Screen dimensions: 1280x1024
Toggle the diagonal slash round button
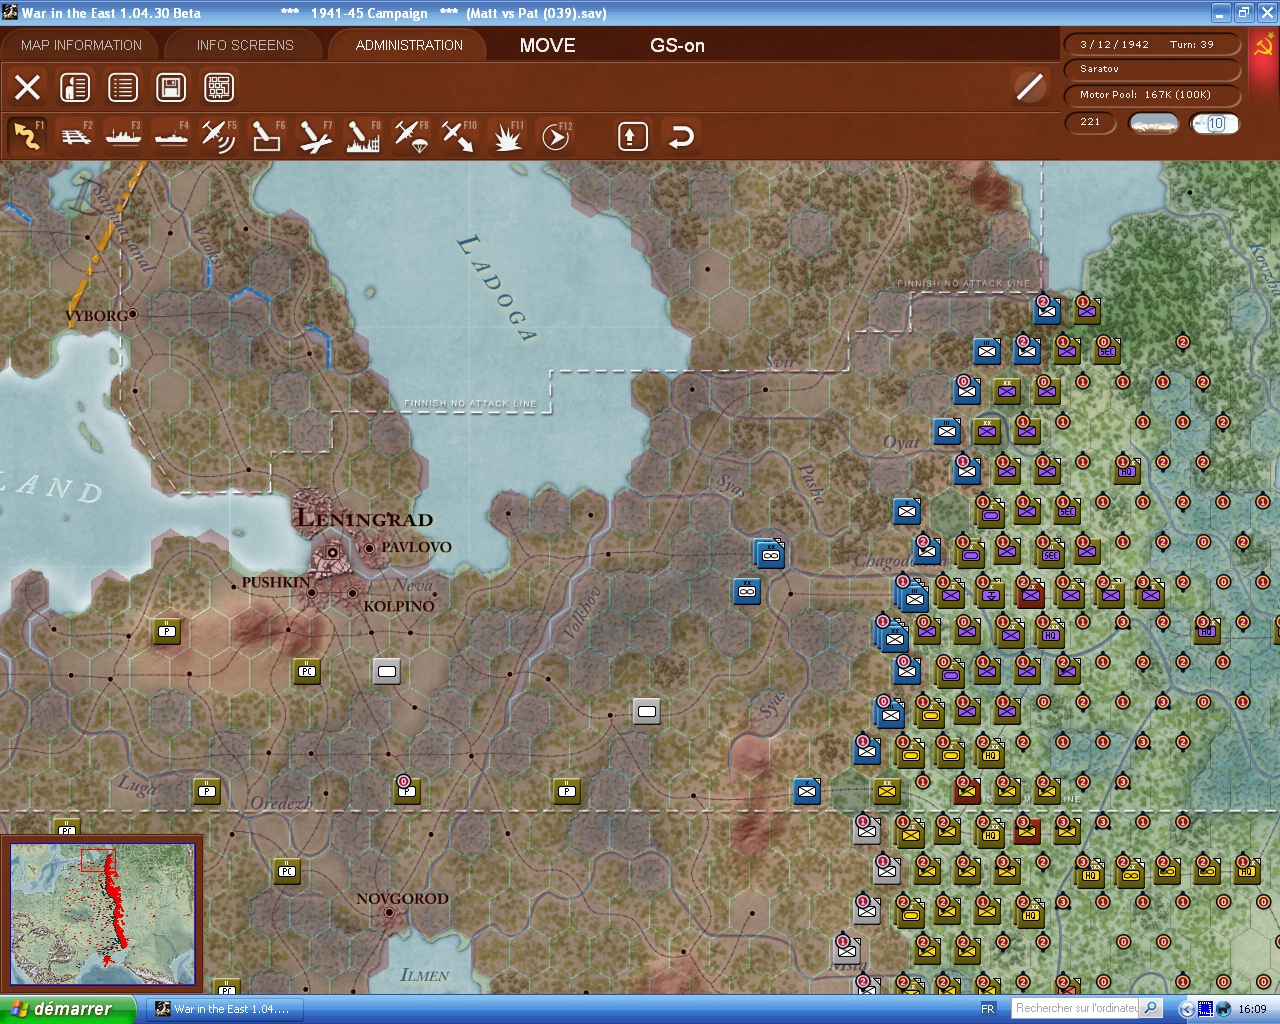(1029, 87)
